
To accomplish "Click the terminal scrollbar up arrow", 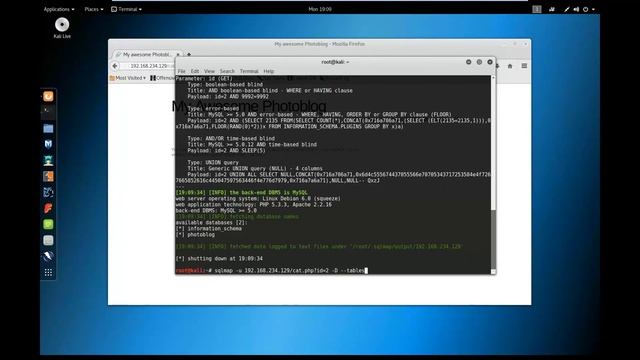I will pos(493,78).
